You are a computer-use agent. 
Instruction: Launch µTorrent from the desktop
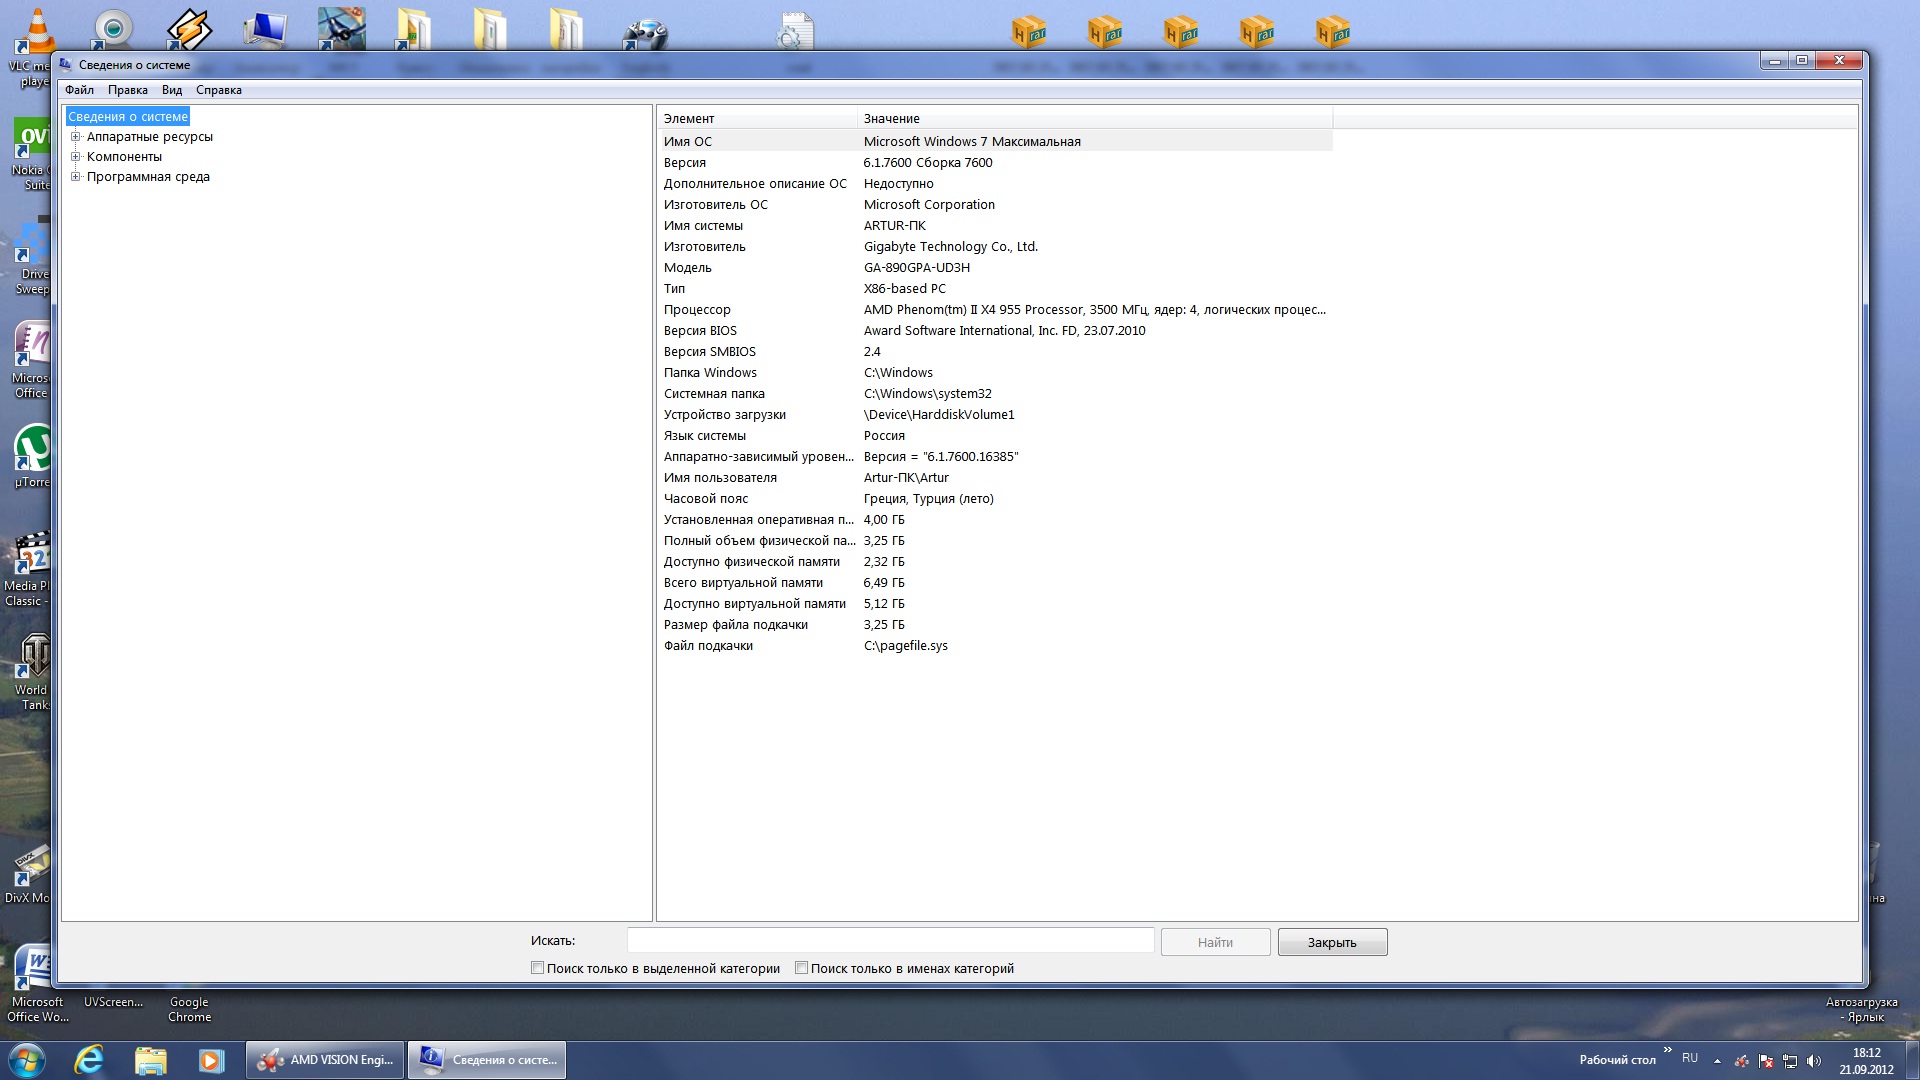(31, 456)
